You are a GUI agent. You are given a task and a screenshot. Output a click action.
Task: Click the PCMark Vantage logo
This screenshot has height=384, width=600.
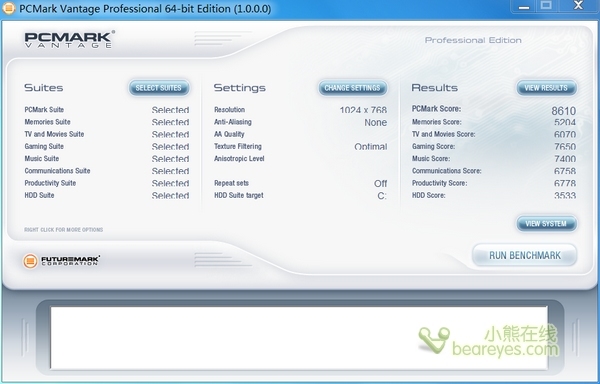(x=70, y=40)
